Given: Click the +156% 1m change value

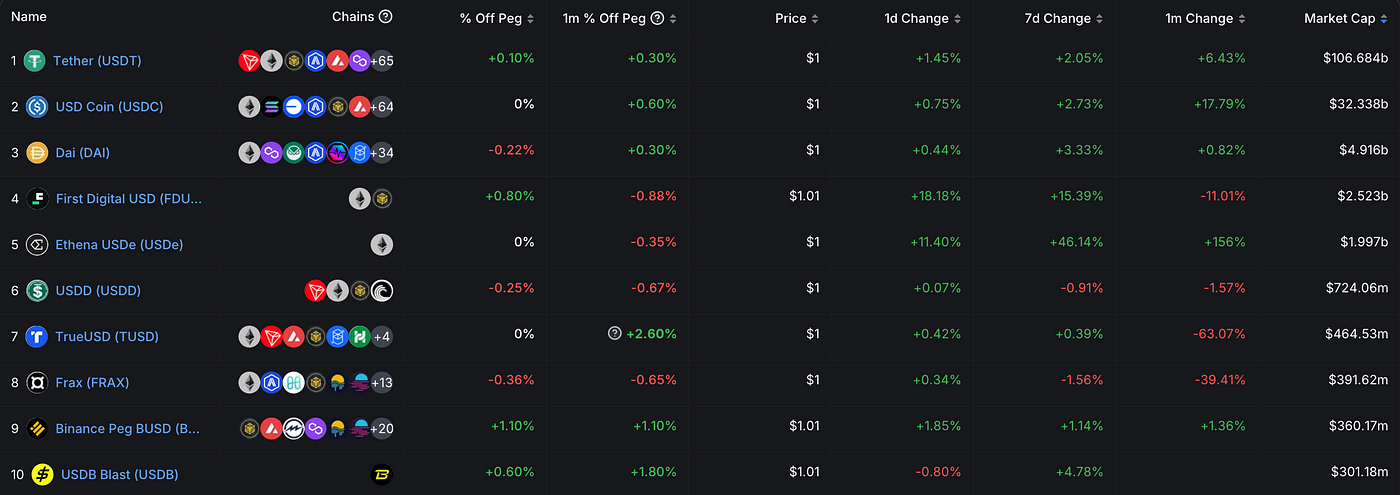Looking at the screenshot, I should [x=1223, y=243].
